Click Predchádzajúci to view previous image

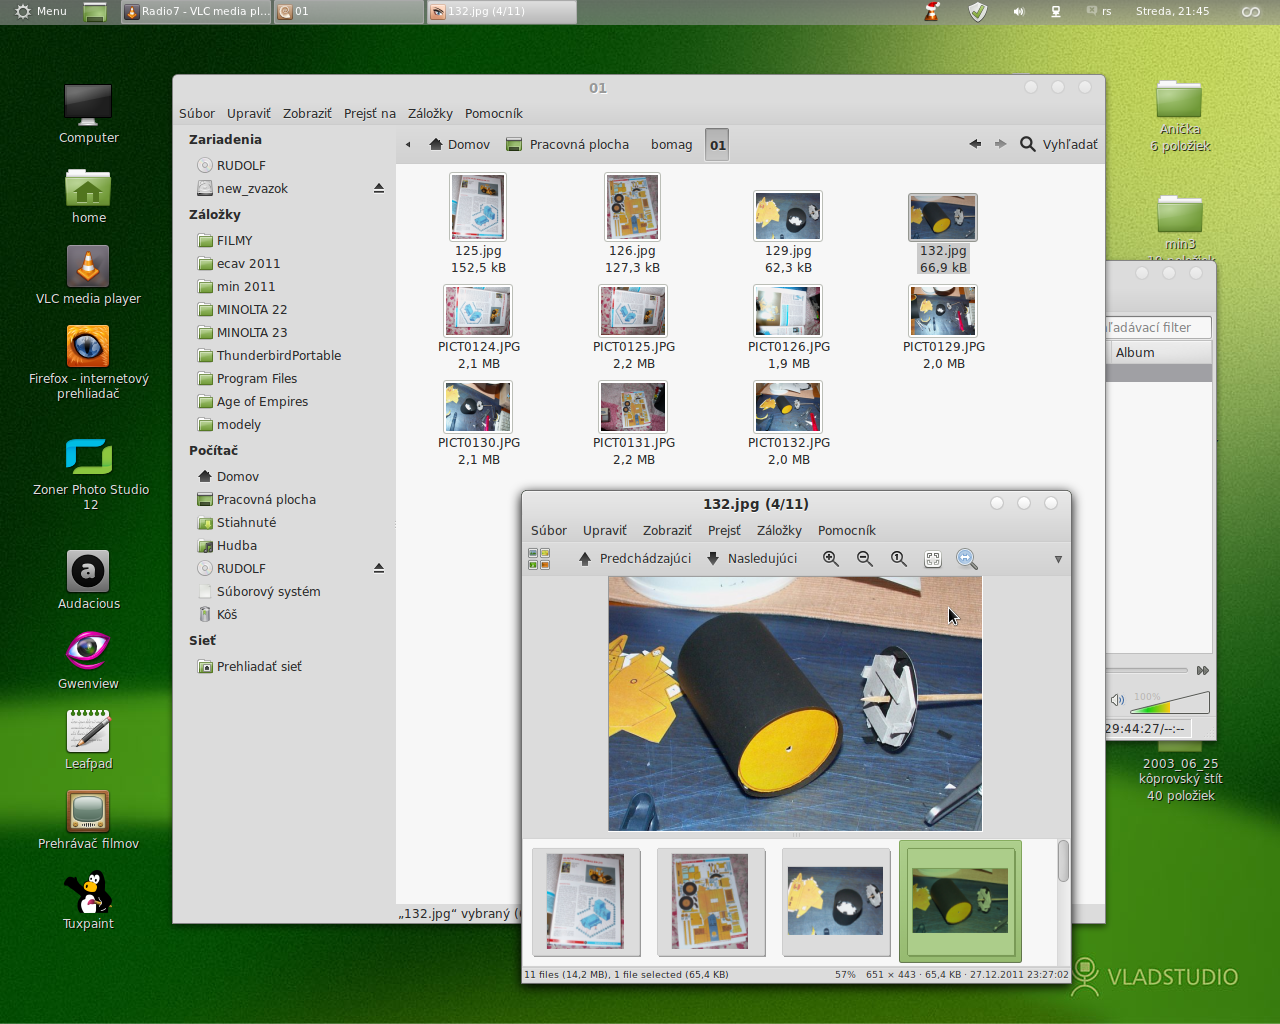point(635,559)
